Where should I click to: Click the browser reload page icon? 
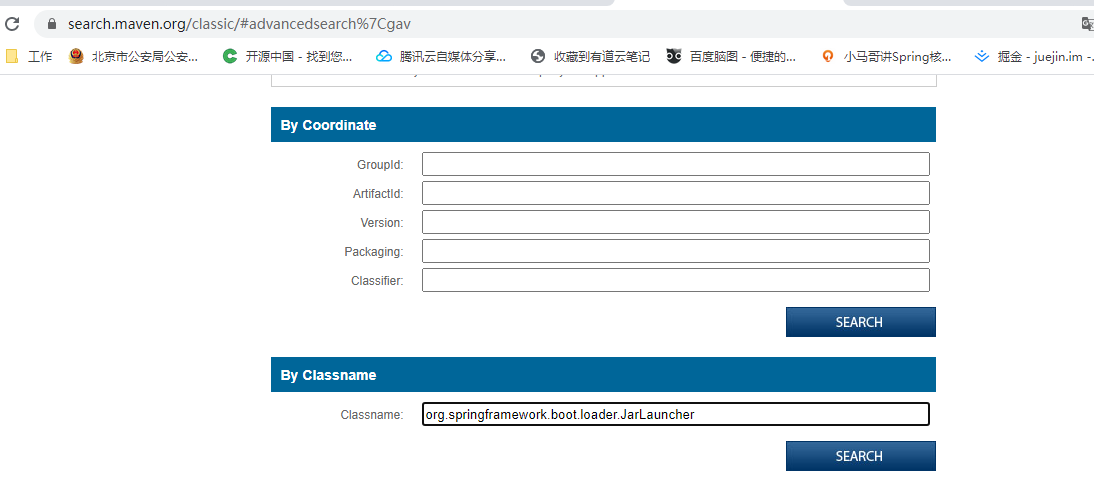click(x=12, y=23)
